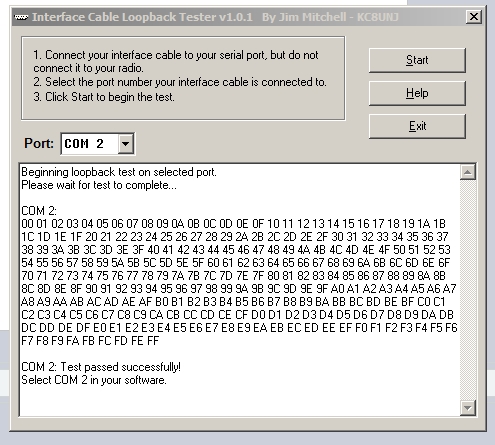This screenshot has width=495, height=445.
Task: Click the "Select COM 2 in your software" line
Action: 94,380
